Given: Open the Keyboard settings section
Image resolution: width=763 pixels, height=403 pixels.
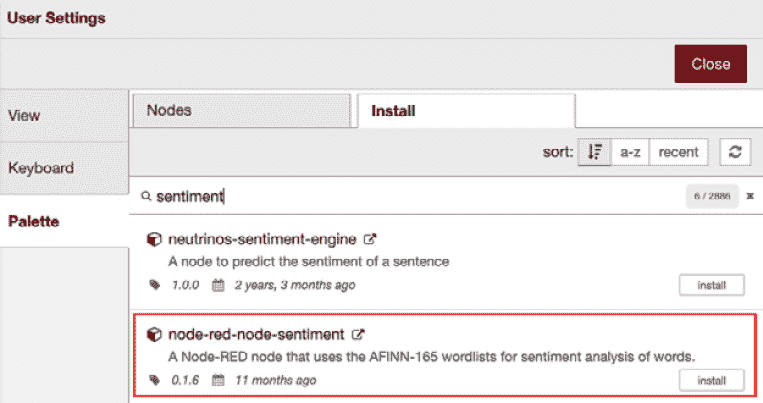Looking at the screenshot, I should tap(64, 168).
